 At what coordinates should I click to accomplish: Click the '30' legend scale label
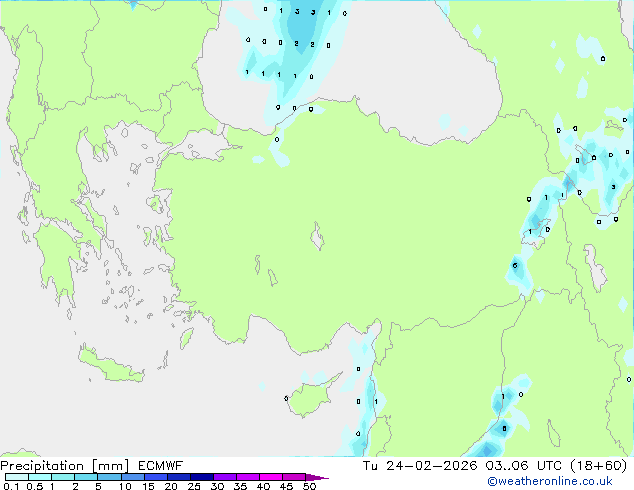217,486
